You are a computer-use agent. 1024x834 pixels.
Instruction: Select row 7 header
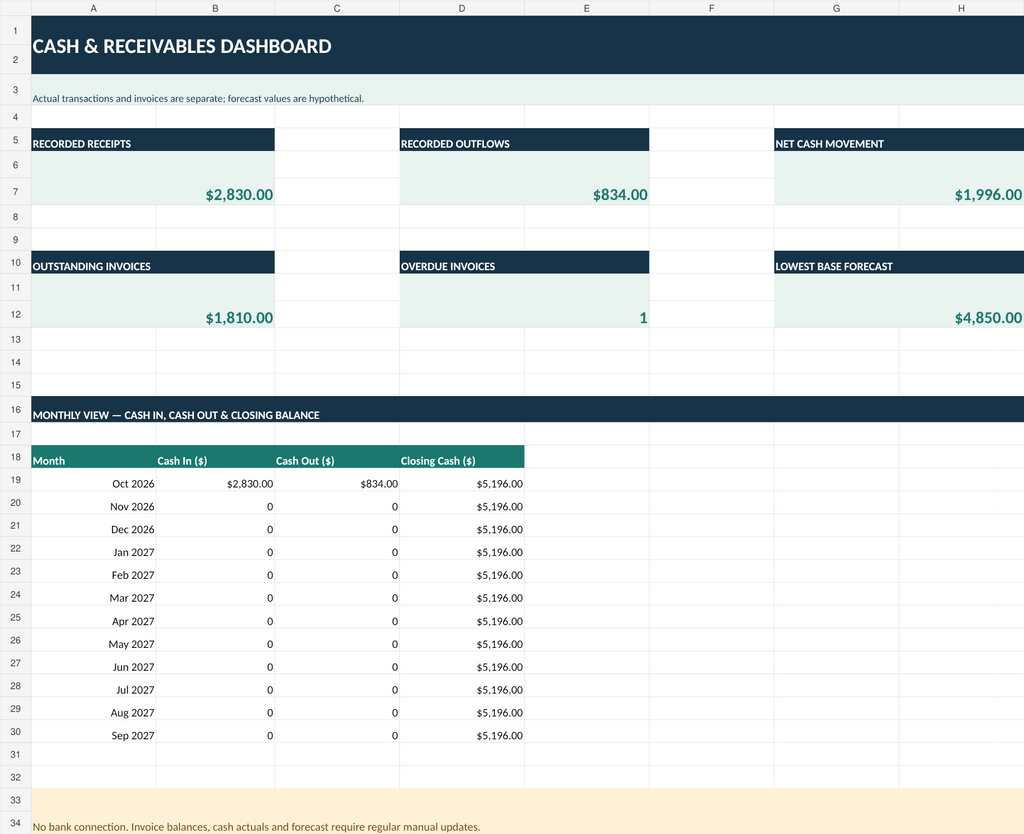[x=15, y=191]
